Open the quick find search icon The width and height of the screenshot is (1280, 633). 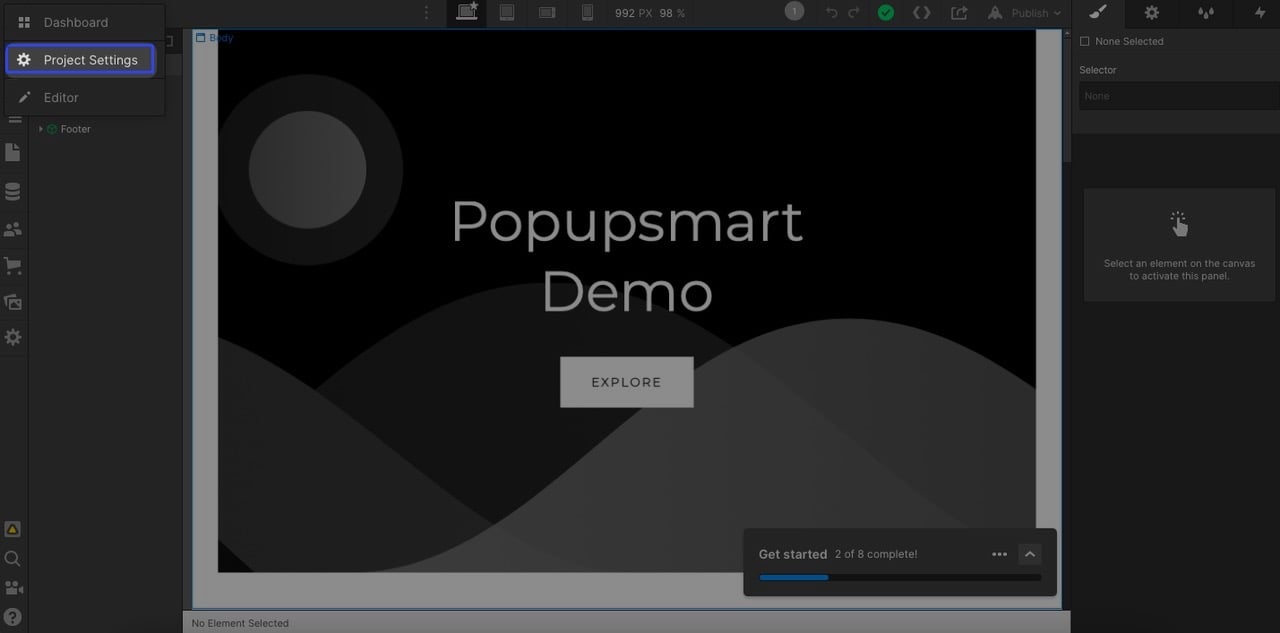(13, 559)
